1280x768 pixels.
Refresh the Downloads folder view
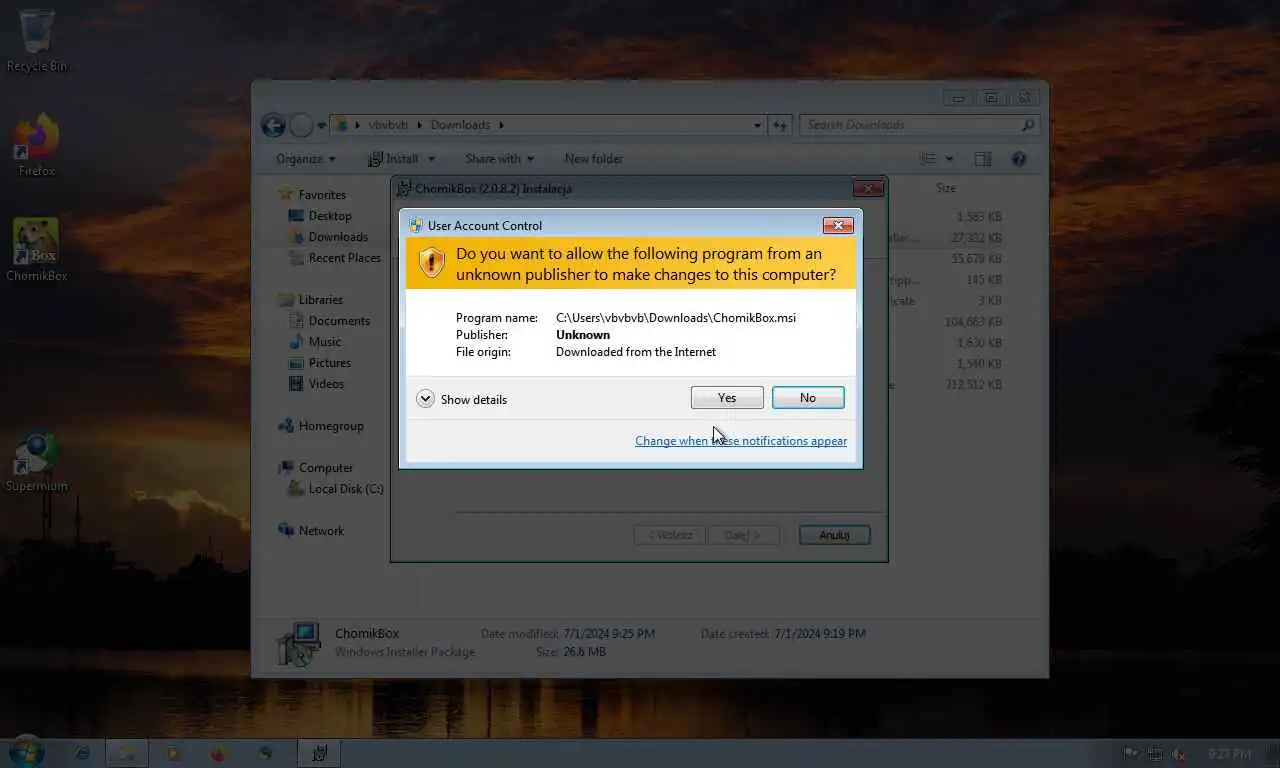point(780,125)
